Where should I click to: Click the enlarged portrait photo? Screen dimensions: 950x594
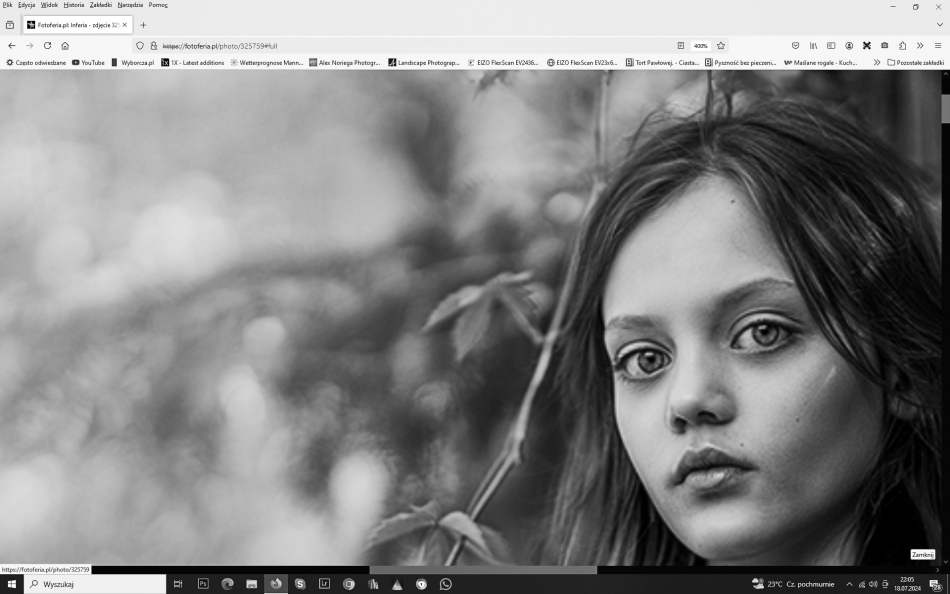(470, 318)
